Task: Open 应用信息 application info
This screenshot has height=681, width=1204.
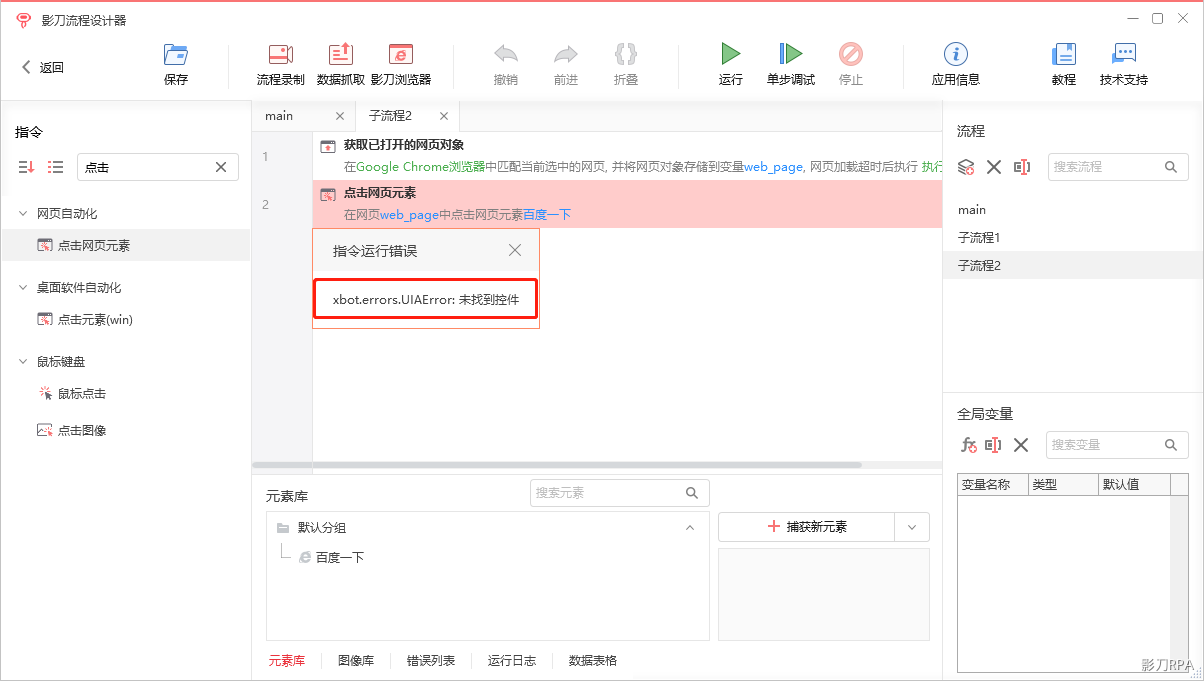Action: pyautogui.click(x=956, y=55)
